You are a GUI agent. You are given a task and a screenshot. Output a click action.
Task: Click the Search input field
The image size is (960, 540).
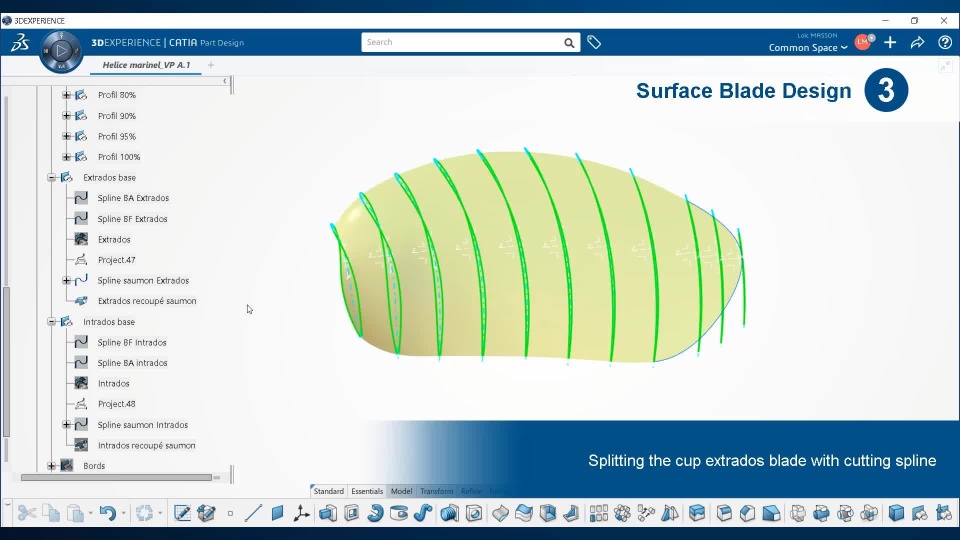[x=462, y=42]
